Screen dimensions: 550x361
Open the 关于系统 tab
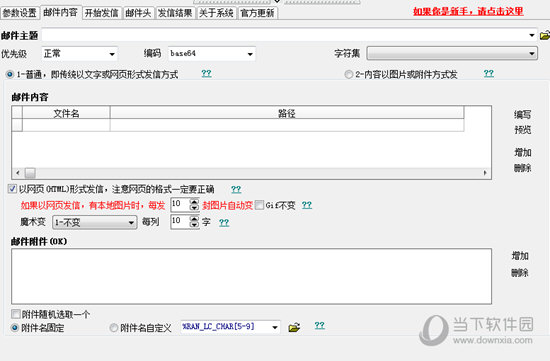(x=216, y=13)
